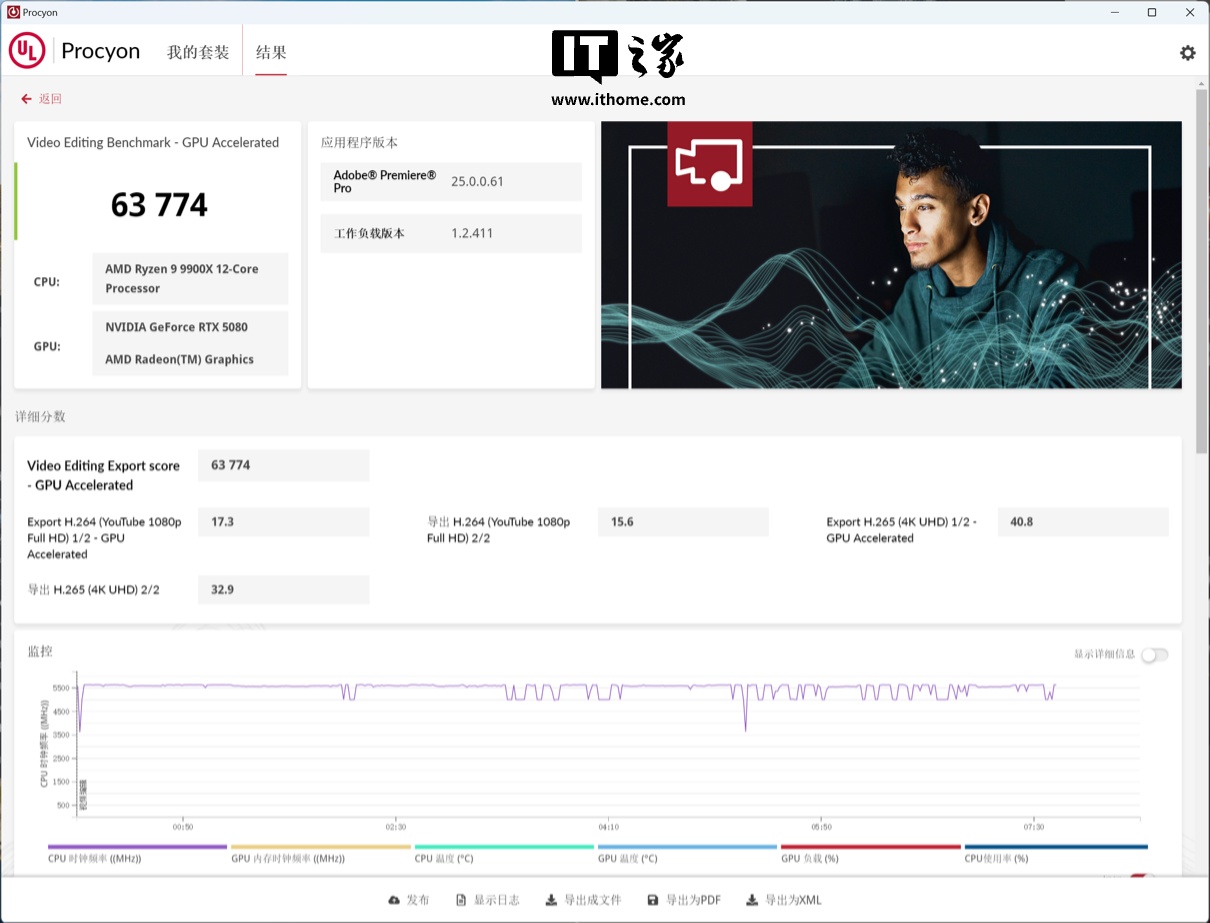Show the GPU 温度 legend series
The height and width of the screenshot is (923, 1210).
click(x=628, y=858)
